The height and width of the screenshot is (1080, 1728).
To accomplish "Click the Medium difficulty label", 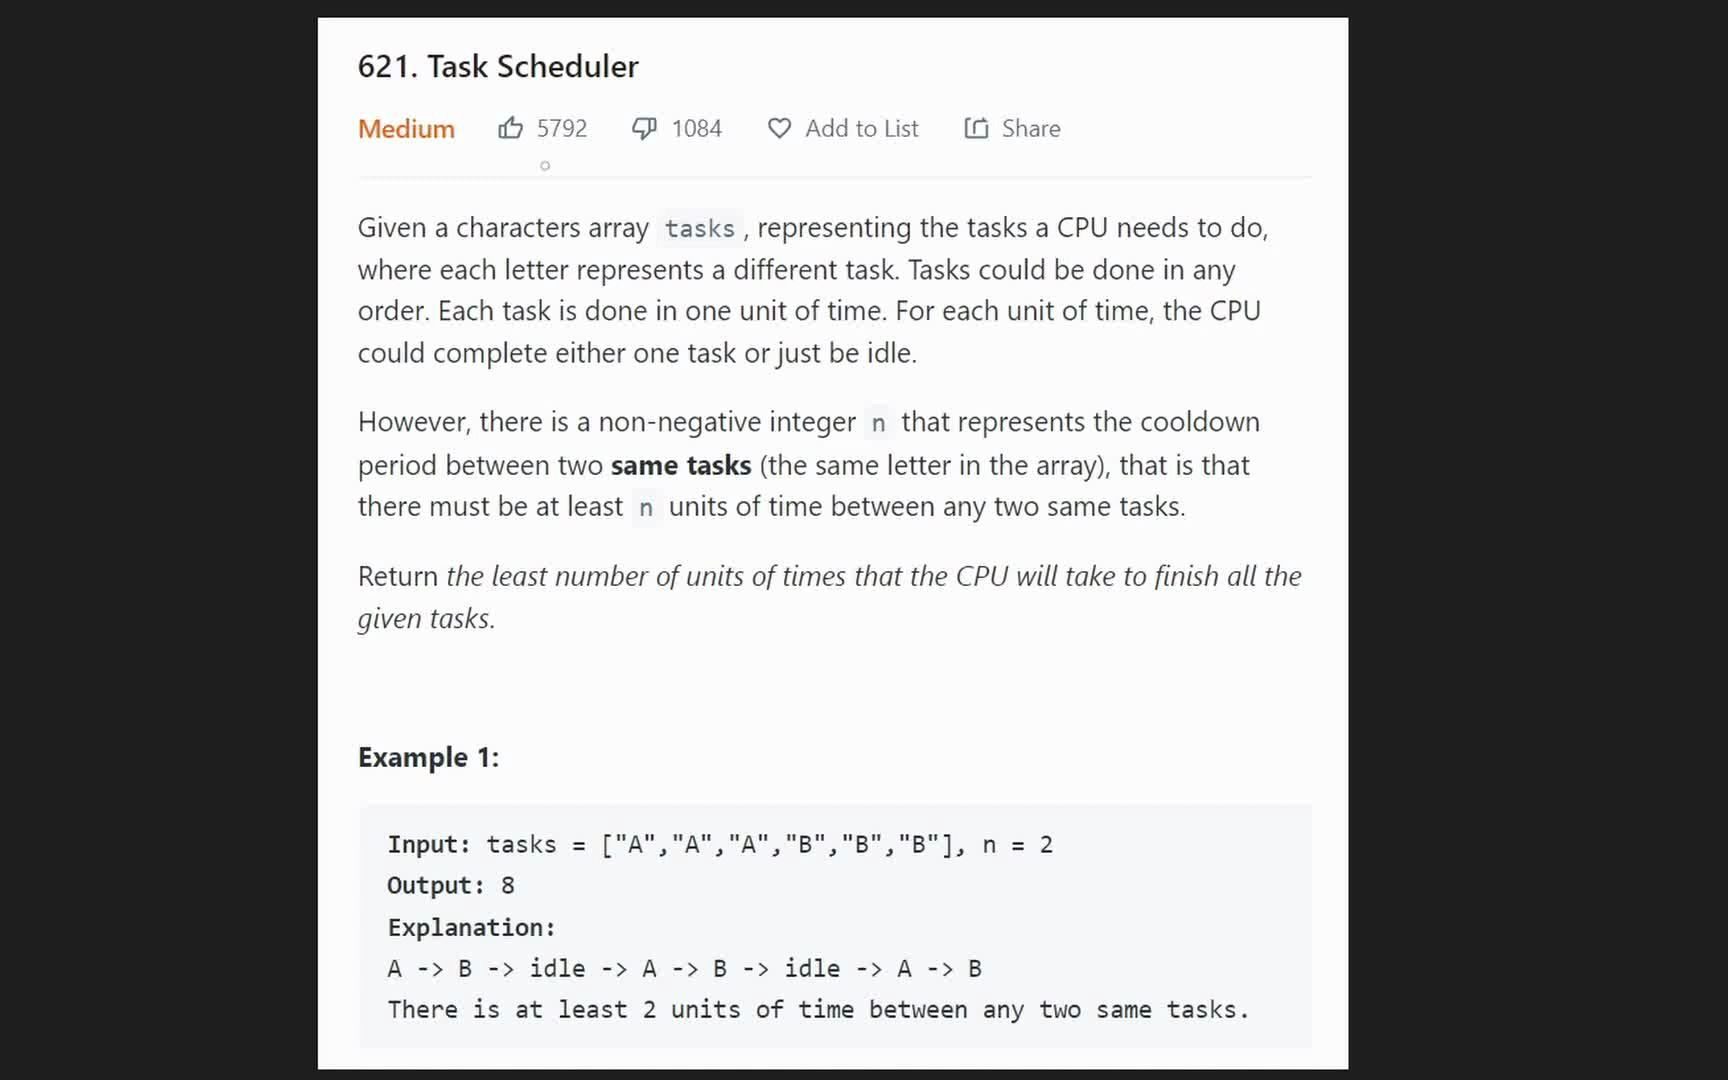I will (406, 128).
